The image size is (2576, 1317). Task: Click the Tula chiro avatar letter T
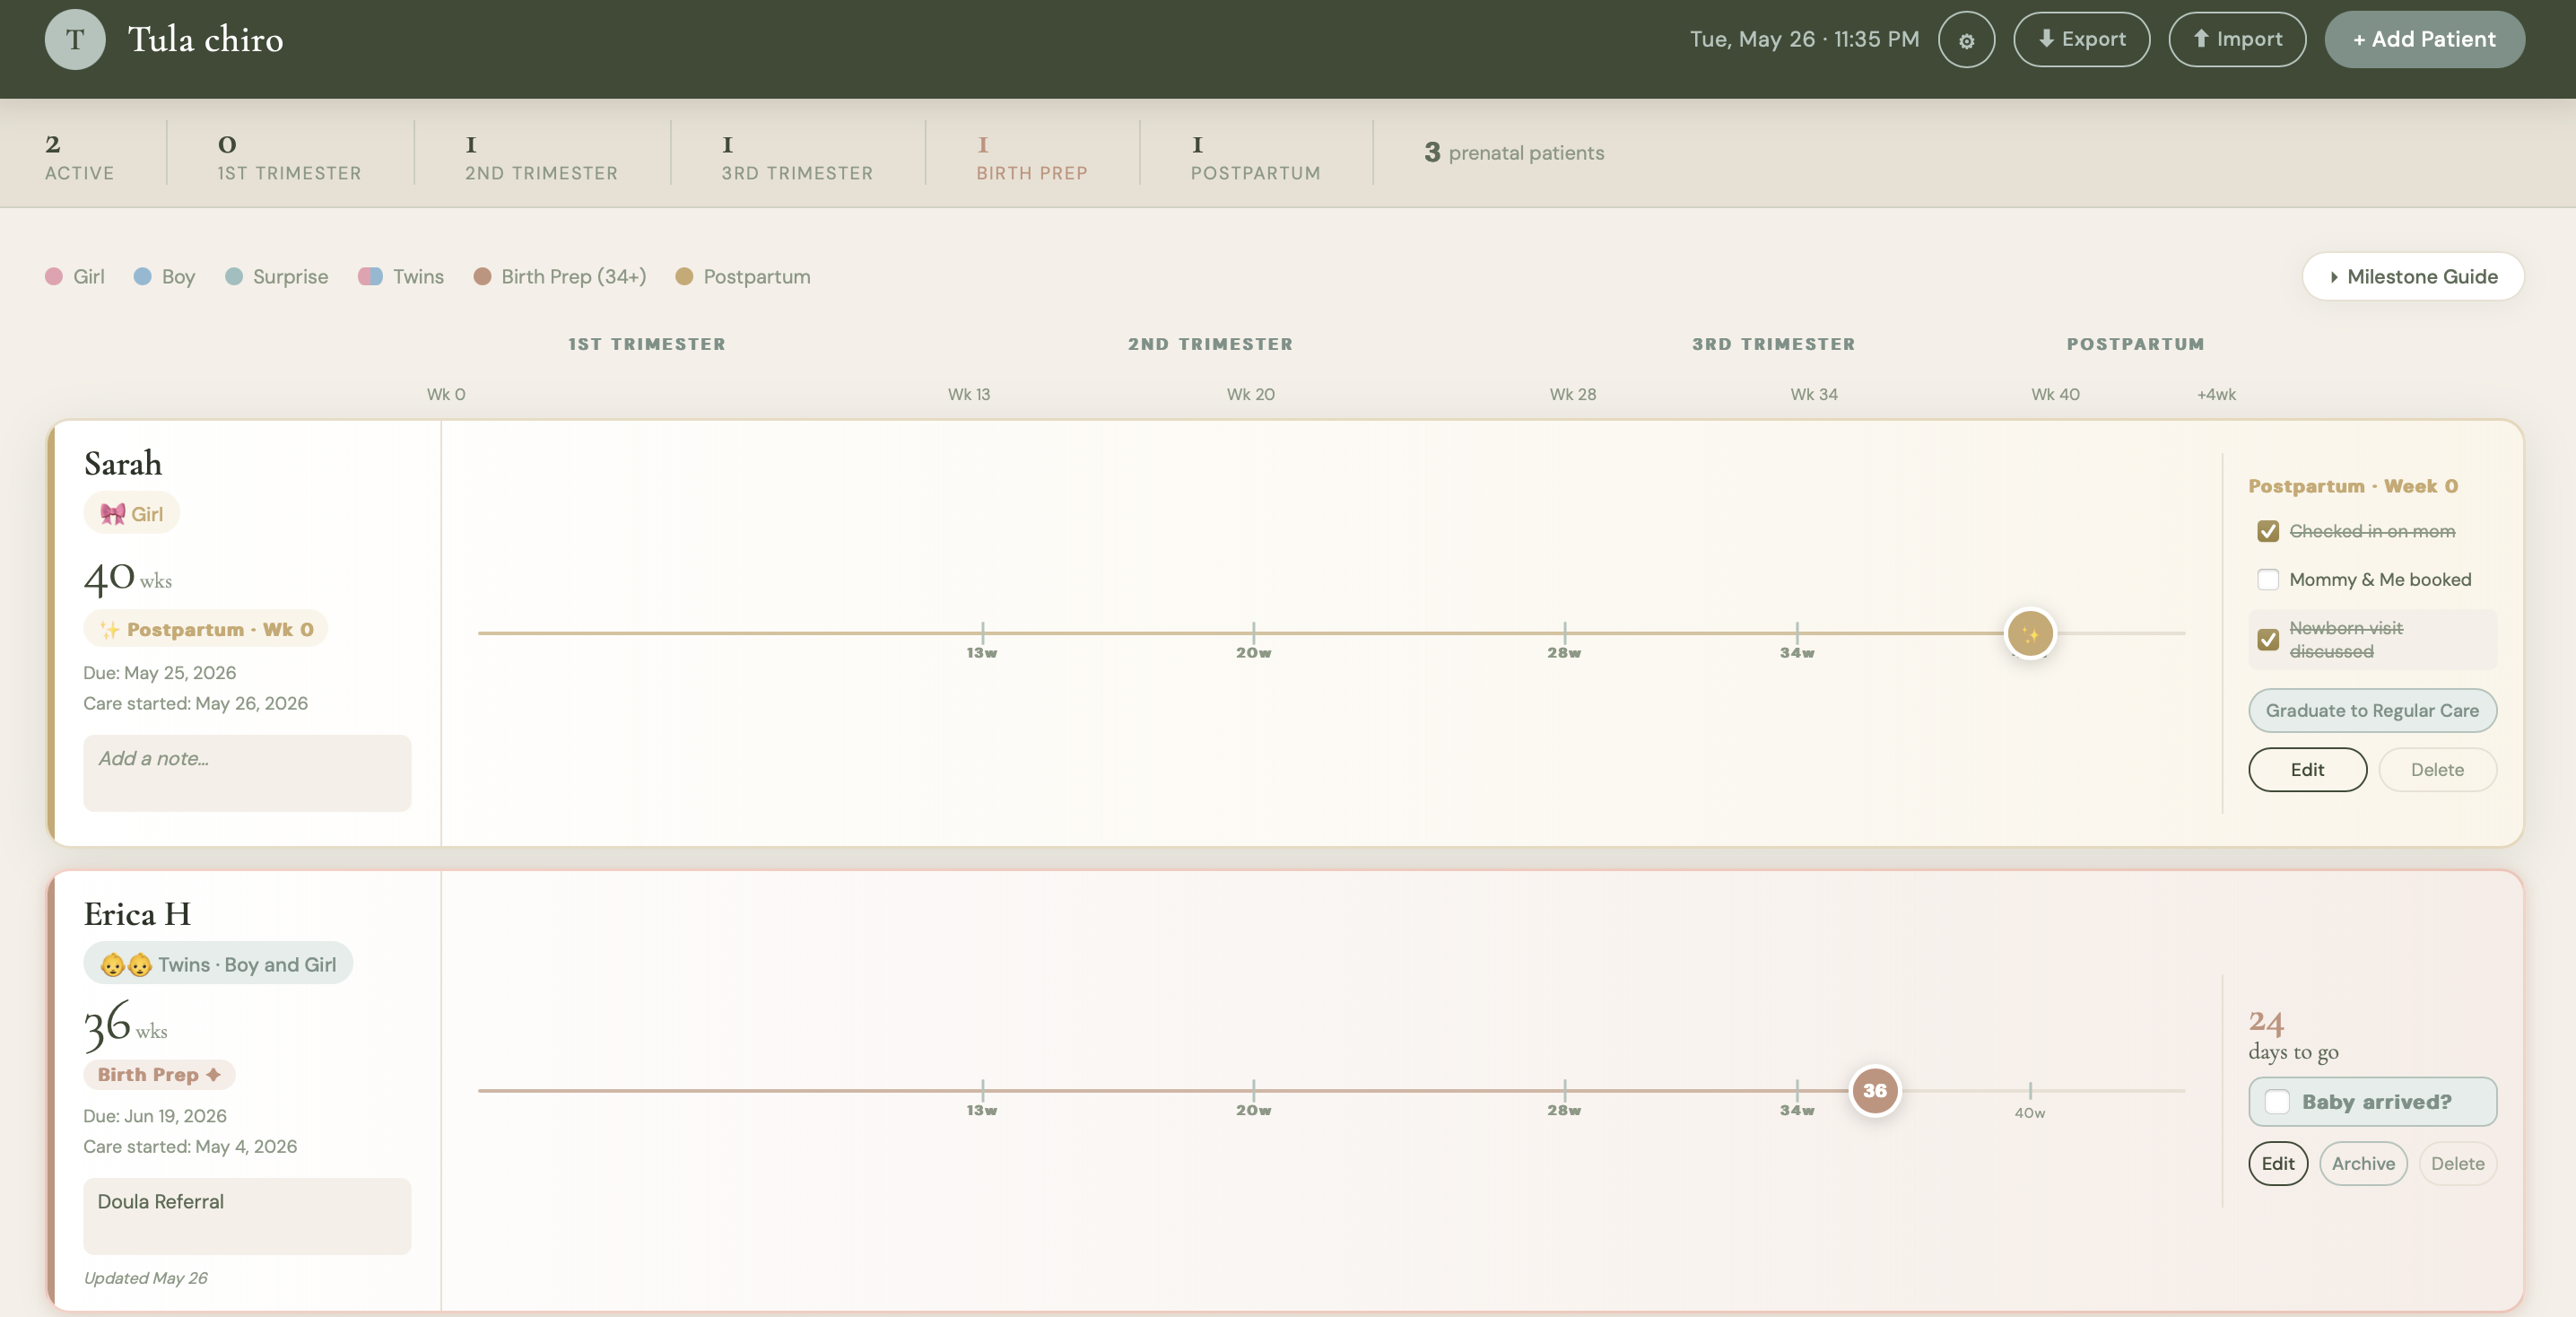(75, 40)
